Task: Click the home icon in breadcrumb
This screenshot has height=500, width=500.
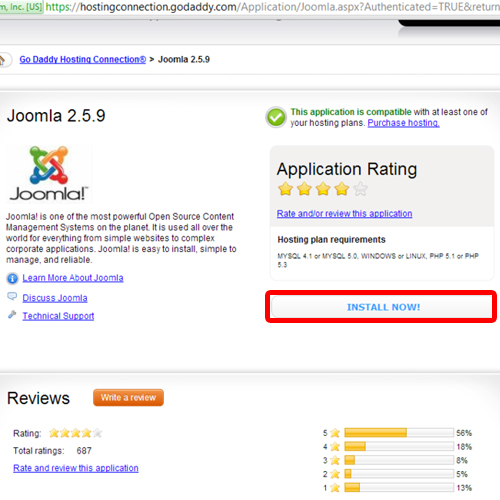Action: point(2,60)
